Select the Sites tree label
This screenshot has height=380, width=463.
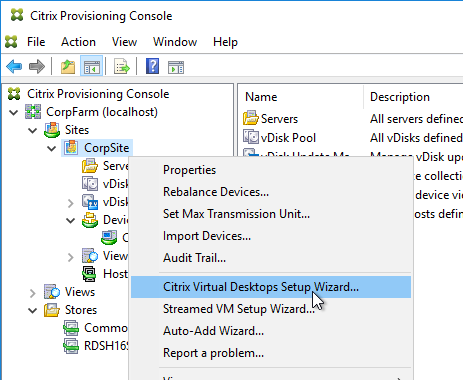click(77, 130)
